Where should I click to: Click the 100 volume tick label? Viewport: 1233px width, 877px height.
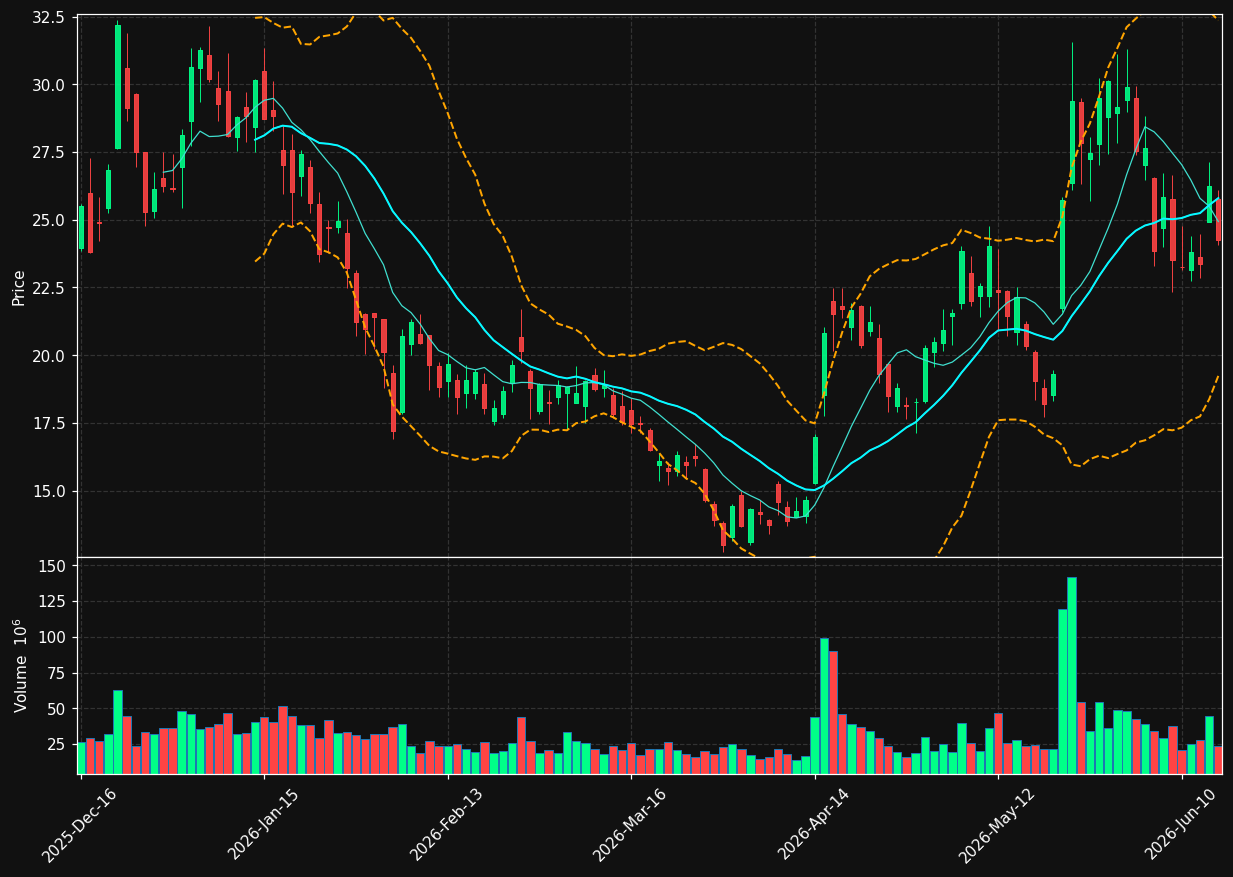tap(55, 638)
